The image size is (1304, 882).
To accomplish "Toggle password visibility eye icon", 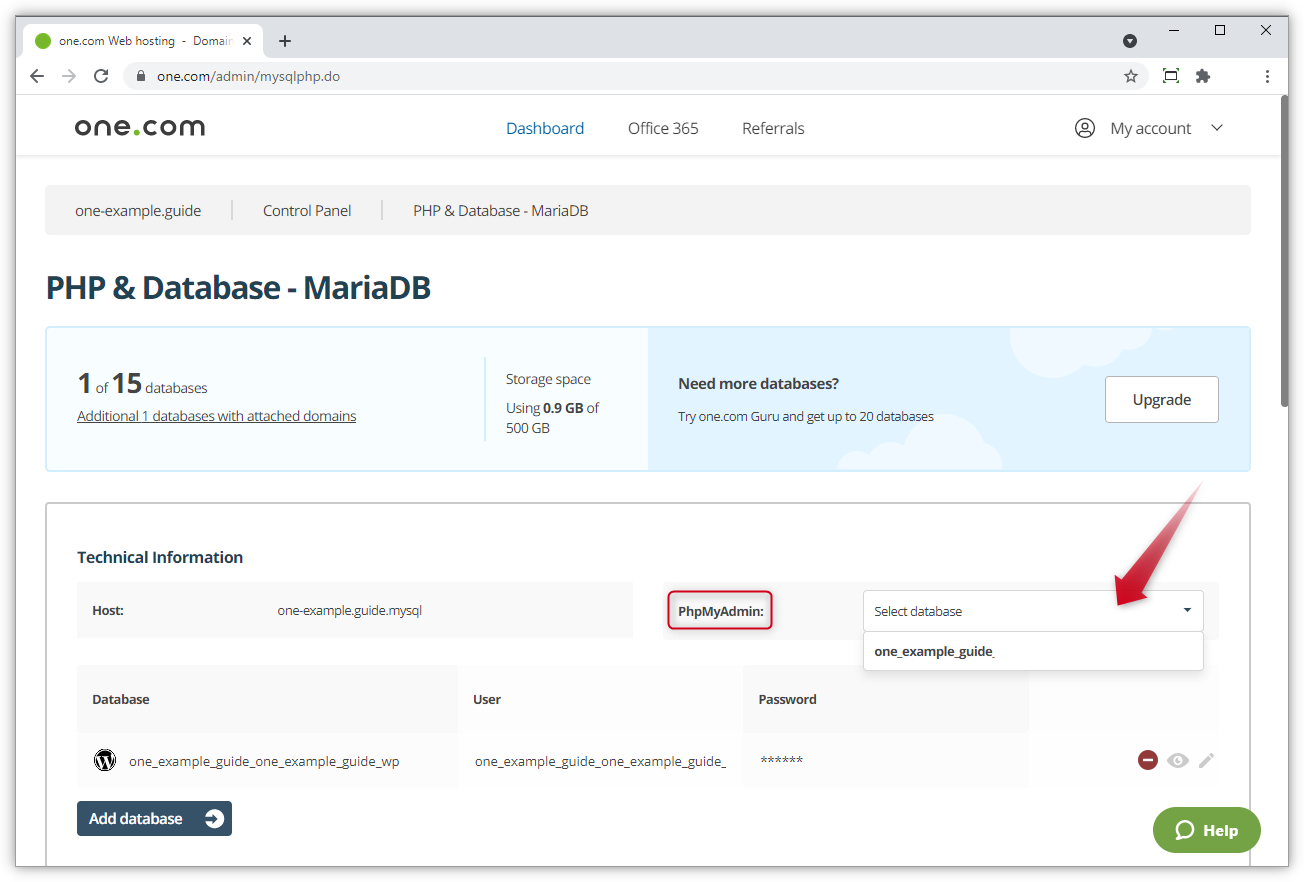I will click(1177, 760).
